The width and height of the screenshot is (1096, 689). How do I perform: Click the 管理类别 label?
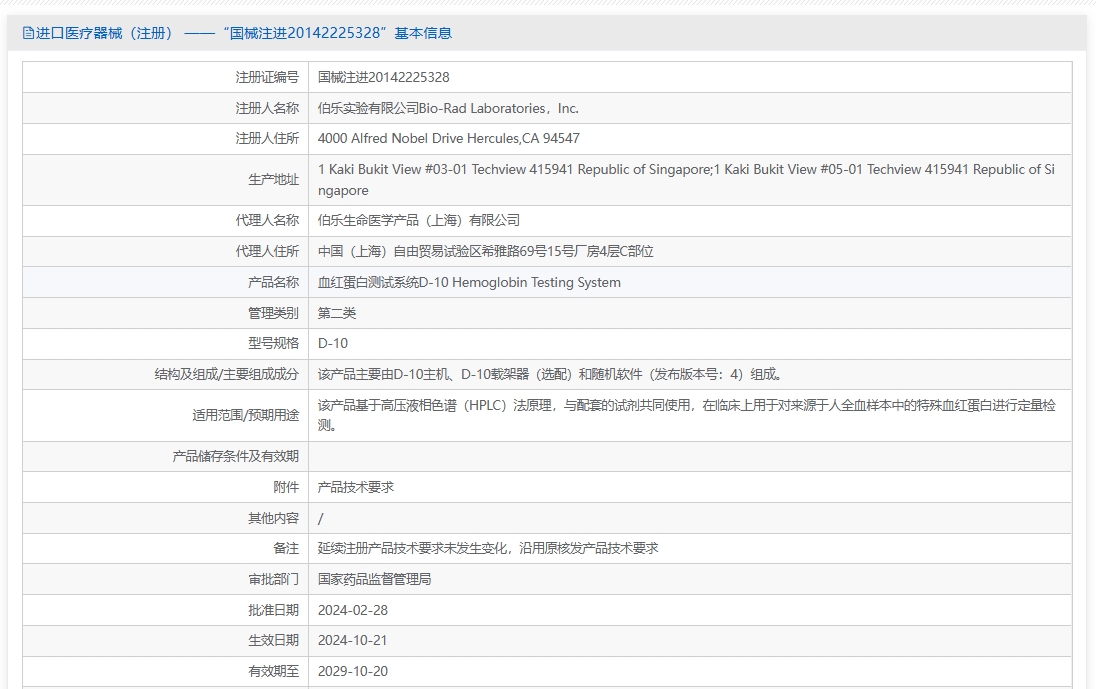(x=273, y=313)
